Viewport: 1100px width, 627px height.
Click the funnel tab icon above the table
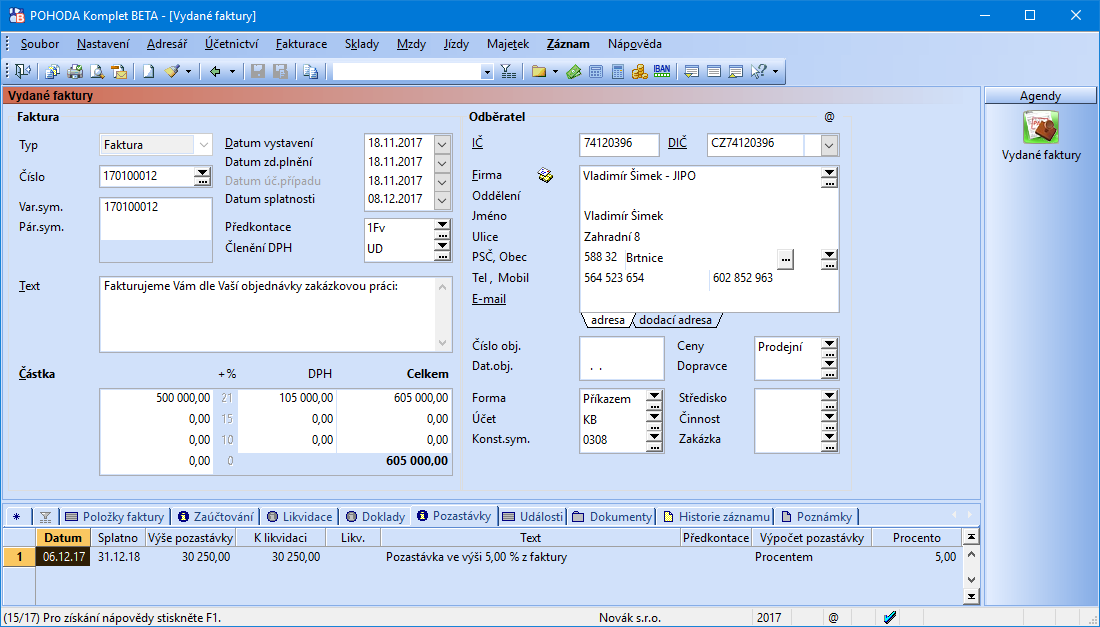pyautogui.click(x=46, y=517)
